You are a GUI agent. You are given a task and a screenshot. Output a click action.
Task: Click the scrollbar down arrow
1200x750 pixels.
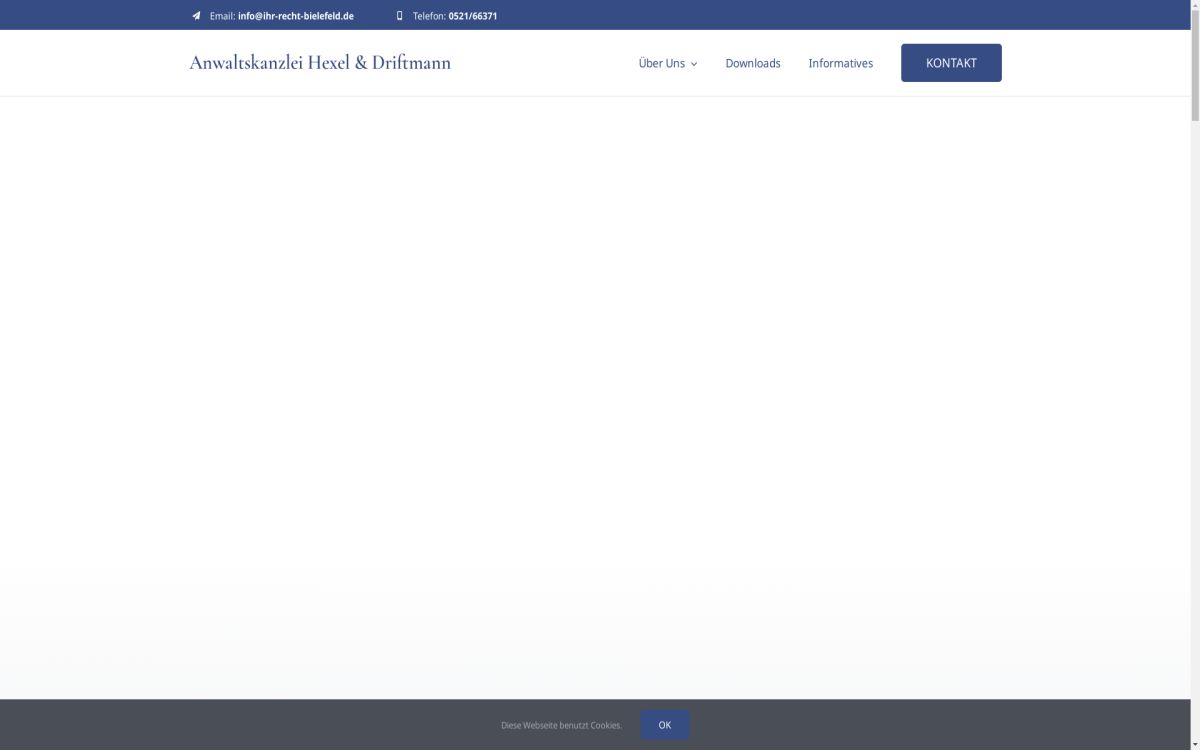tap(1195, 744)
